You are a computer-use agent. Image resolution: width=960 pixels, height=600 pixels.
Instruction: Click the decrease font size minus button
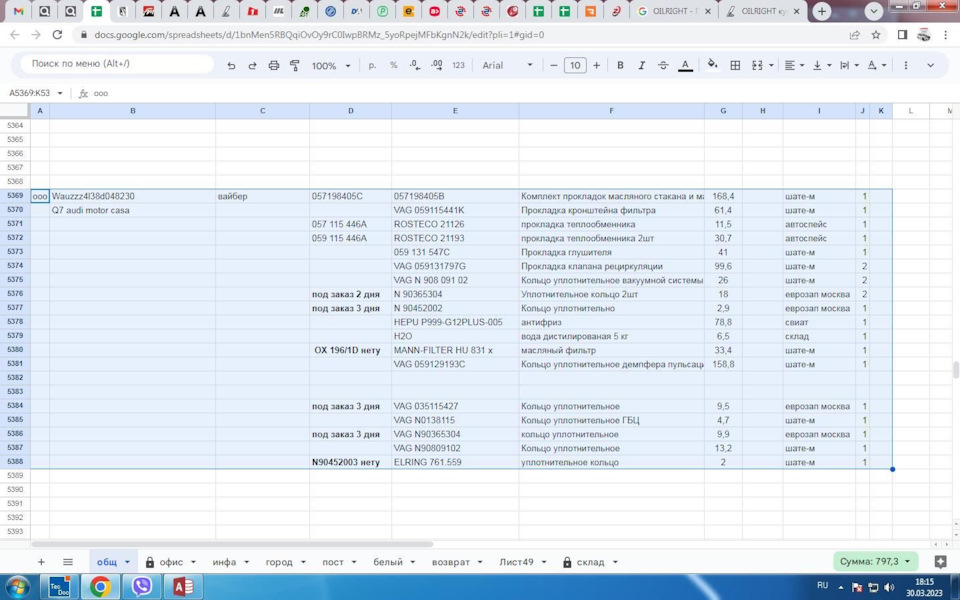click(554, 65)
